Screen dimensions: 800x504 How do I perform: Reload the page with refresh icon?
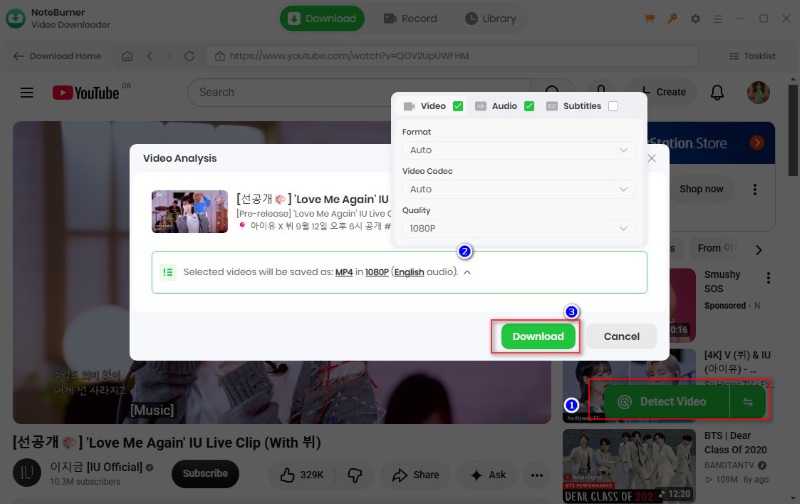pos(189,56)
